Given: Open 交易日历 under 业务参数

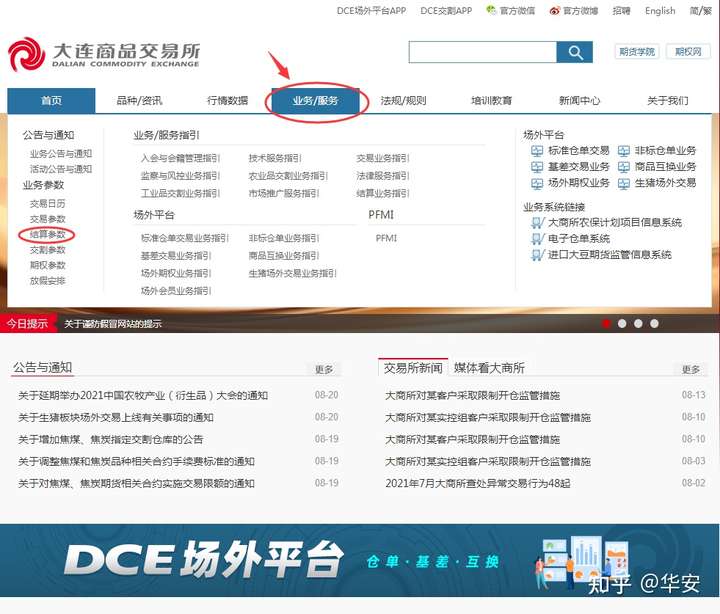Looking at the screenshot, I should tap(48, 203).
